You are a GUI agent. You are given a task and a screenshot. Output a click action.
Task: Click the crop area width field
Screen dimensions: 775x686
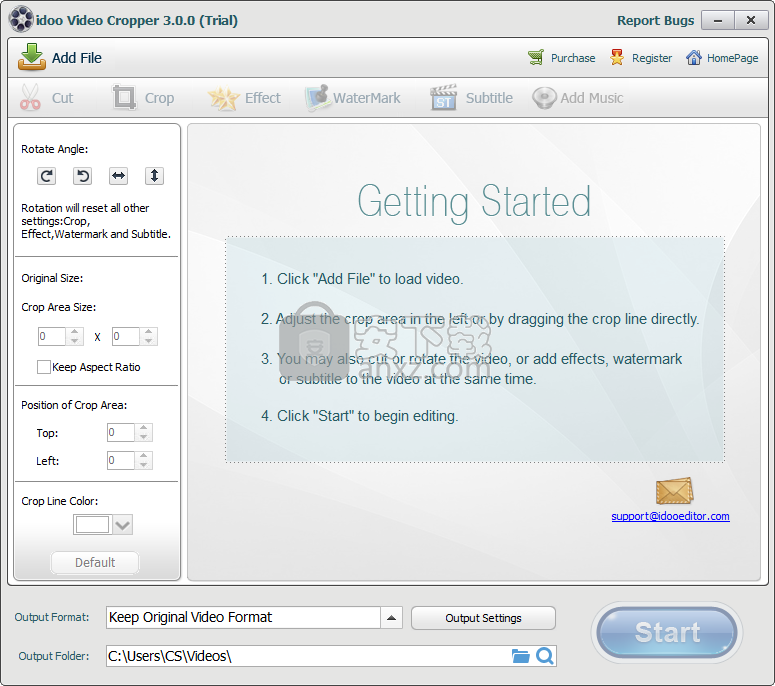click(x=52, y=336)
